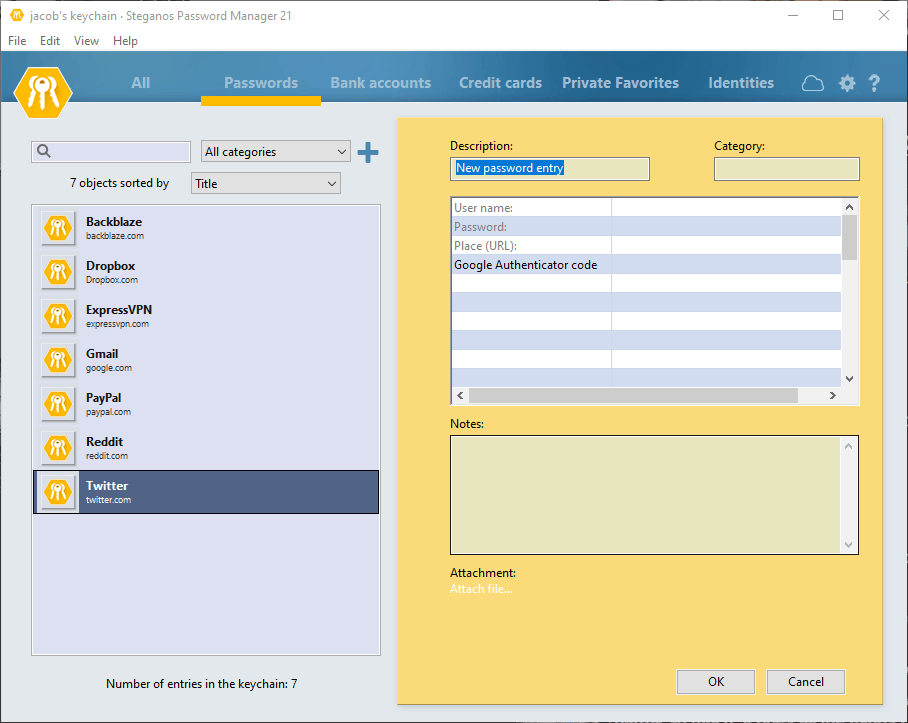This screenshot has height=723, width=908.
Task: Switch to the Passwords tab
Action: pyautogui.click(x=261, y=83)
